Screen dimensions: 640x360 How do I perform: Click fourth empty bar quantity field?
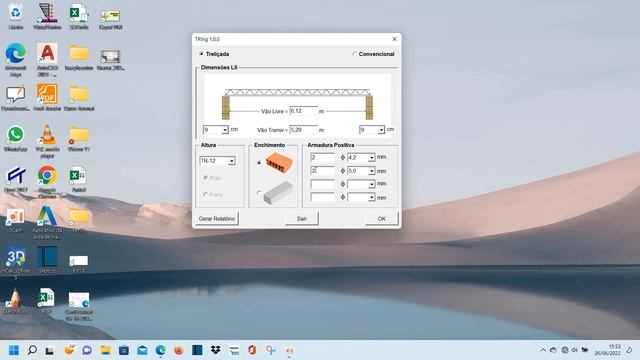[322, 198]
